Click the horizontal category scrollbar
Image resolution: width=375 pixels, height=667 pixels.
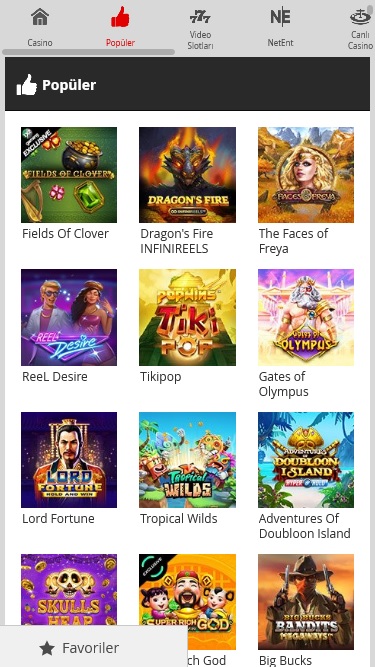click(88, 52)
